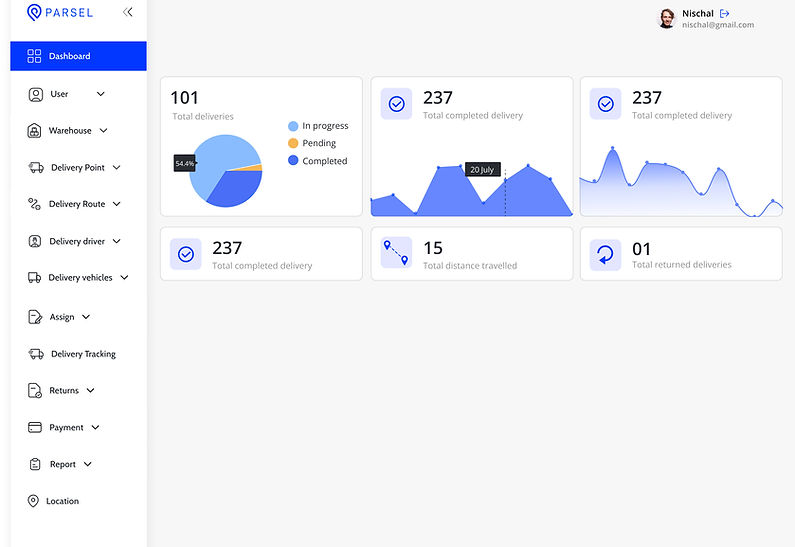
Task: Expand the Delivery vehicles dropdown arrow
Action: (x=124, y=278)
